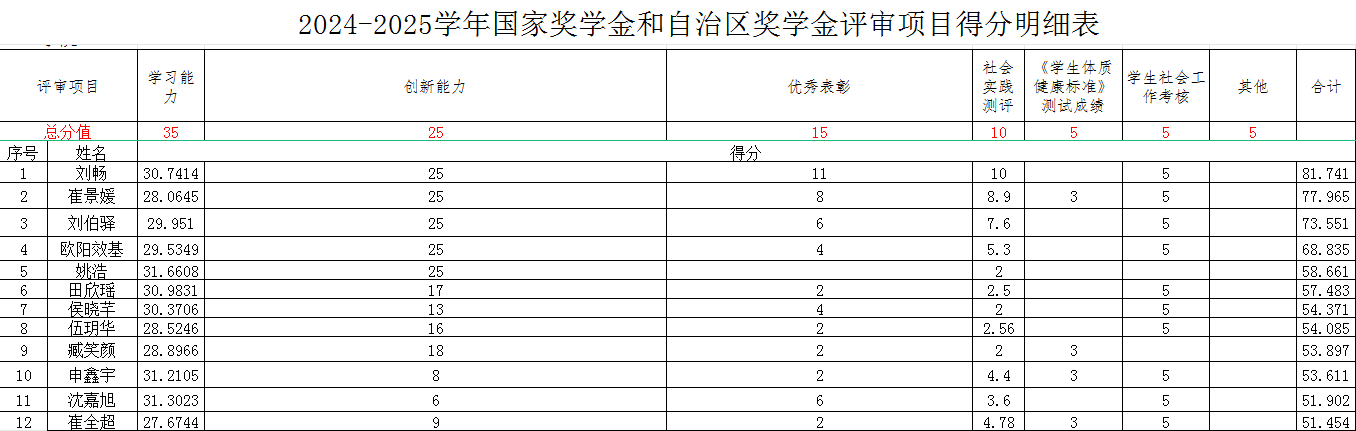Select the 优秀表彰 column header
The image size is (1356, 431).
[819, 87]
